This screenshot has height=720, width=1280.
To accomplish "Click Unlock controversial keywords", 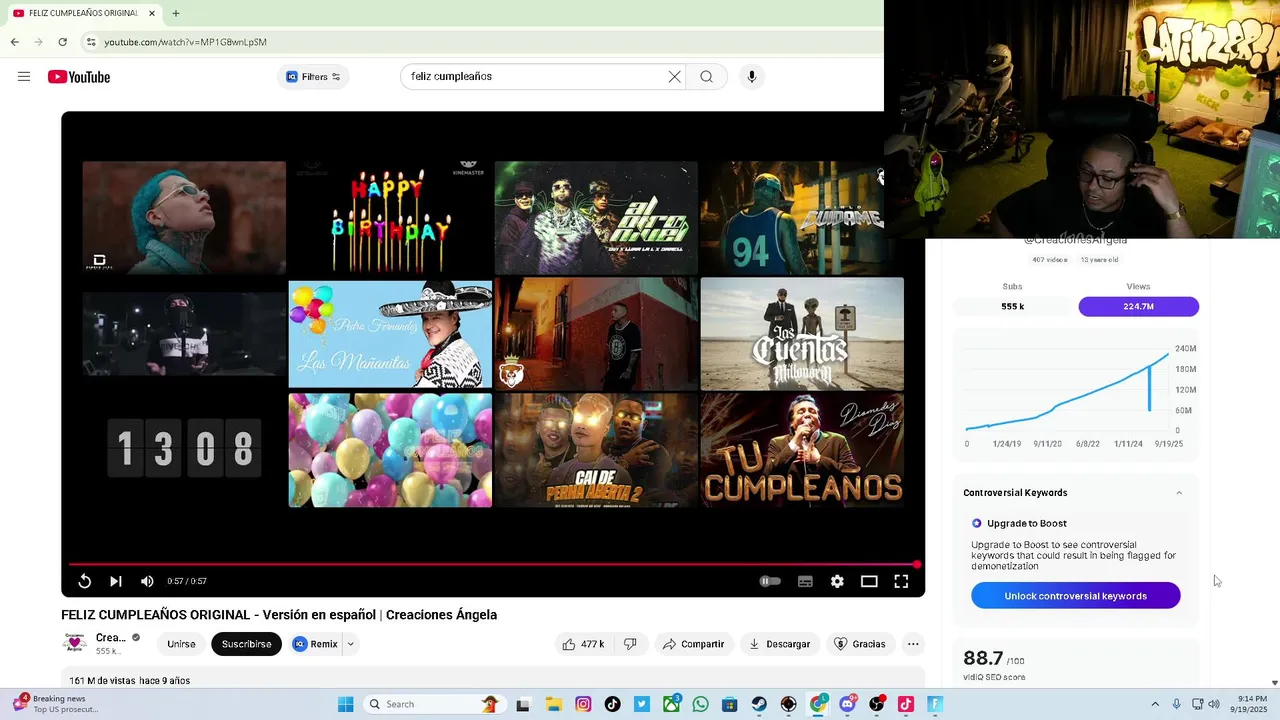I will click(1076, 596).
